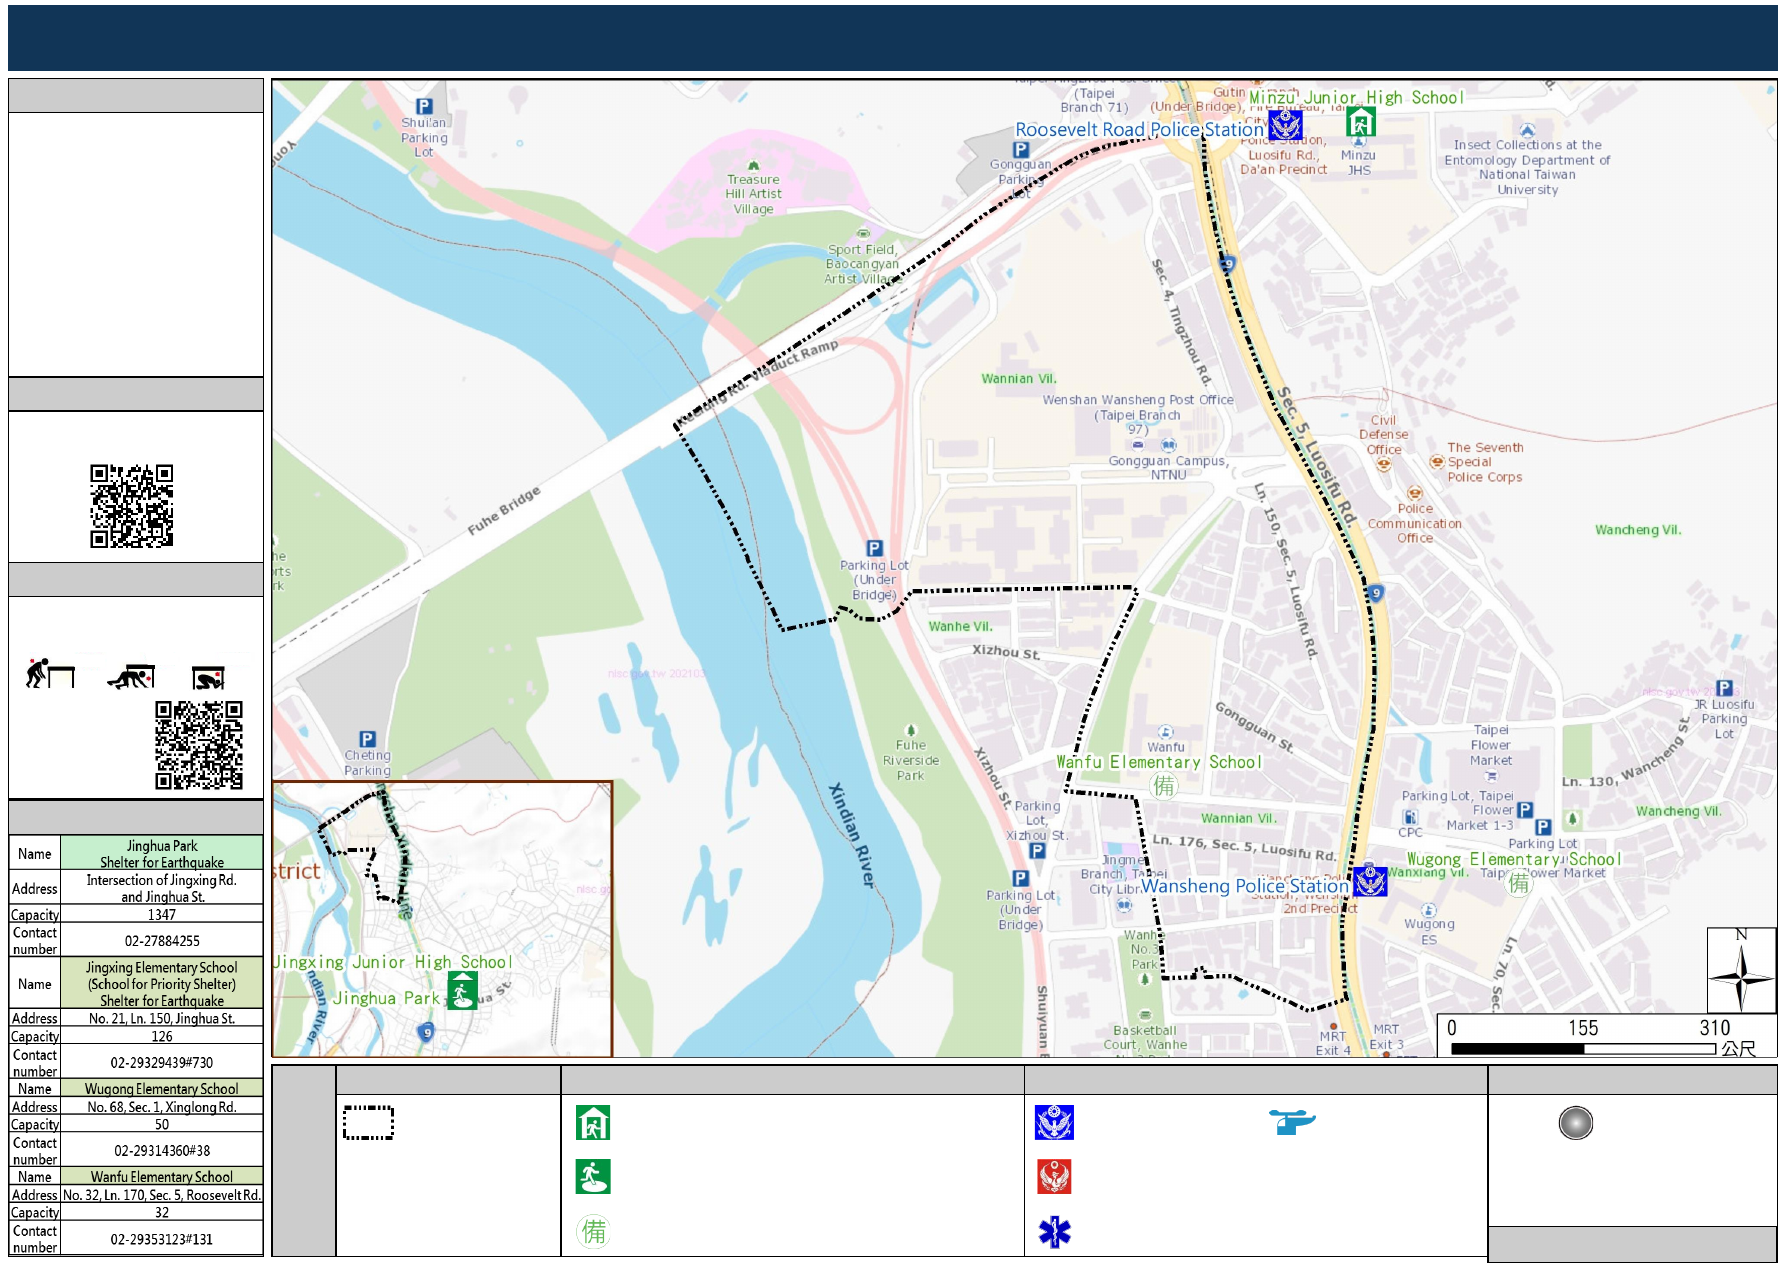Screen dimensions: 1786x1263
Task: Click the gray circle legend symbol
Action: (x=1576, y=1123)
